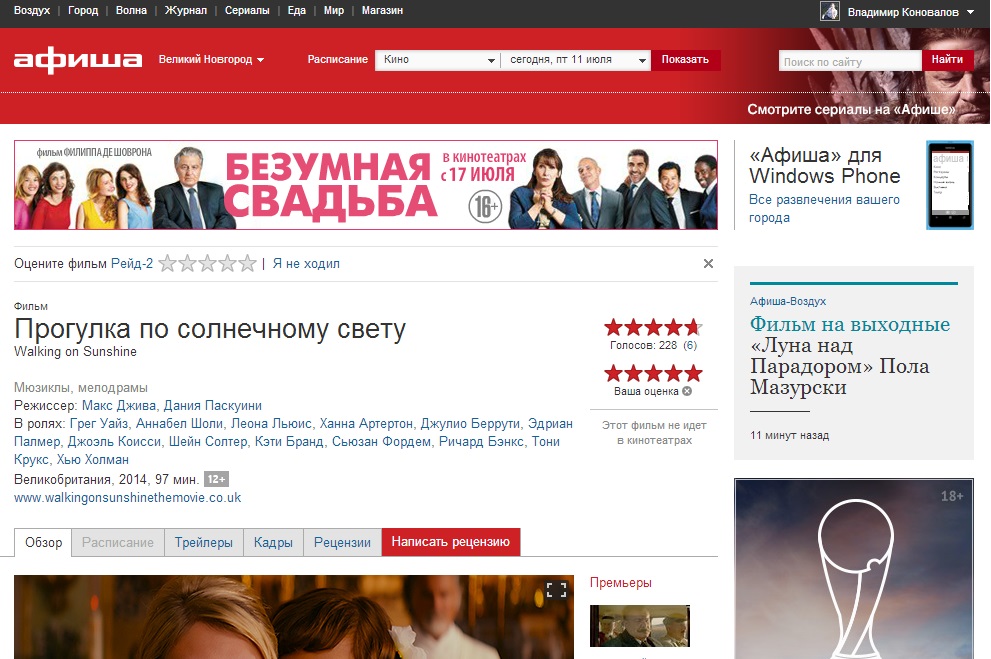Open the Премьеры section link
The height and width of the screenshot is (659, 991).
pos(621,583)
